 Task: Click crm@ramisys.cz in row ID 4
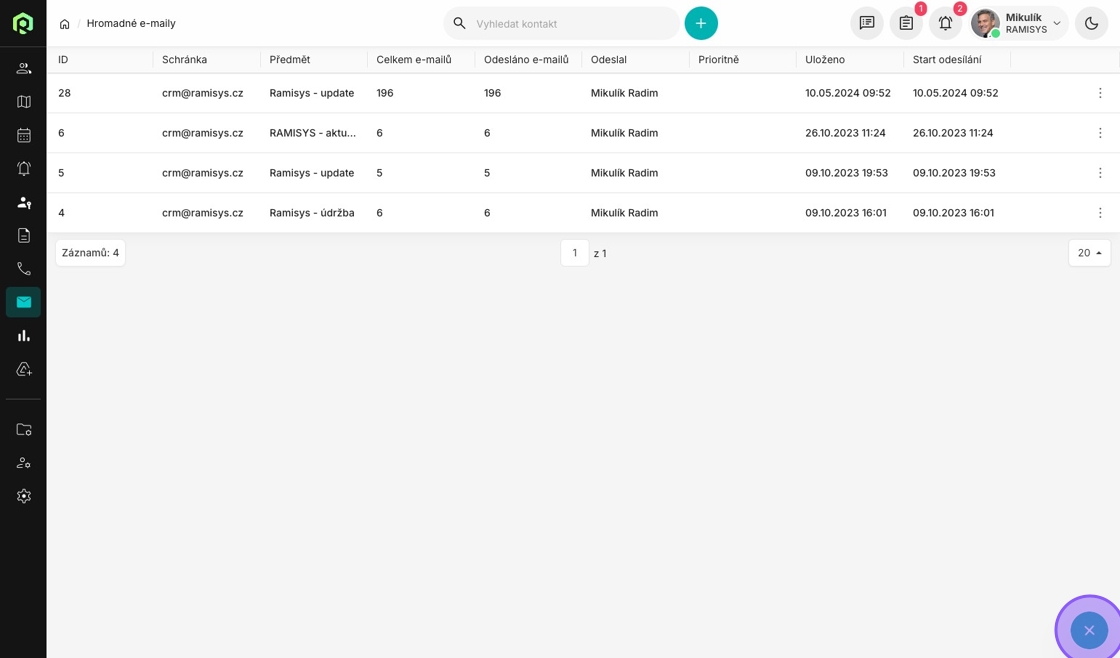[x=203, y=213]
